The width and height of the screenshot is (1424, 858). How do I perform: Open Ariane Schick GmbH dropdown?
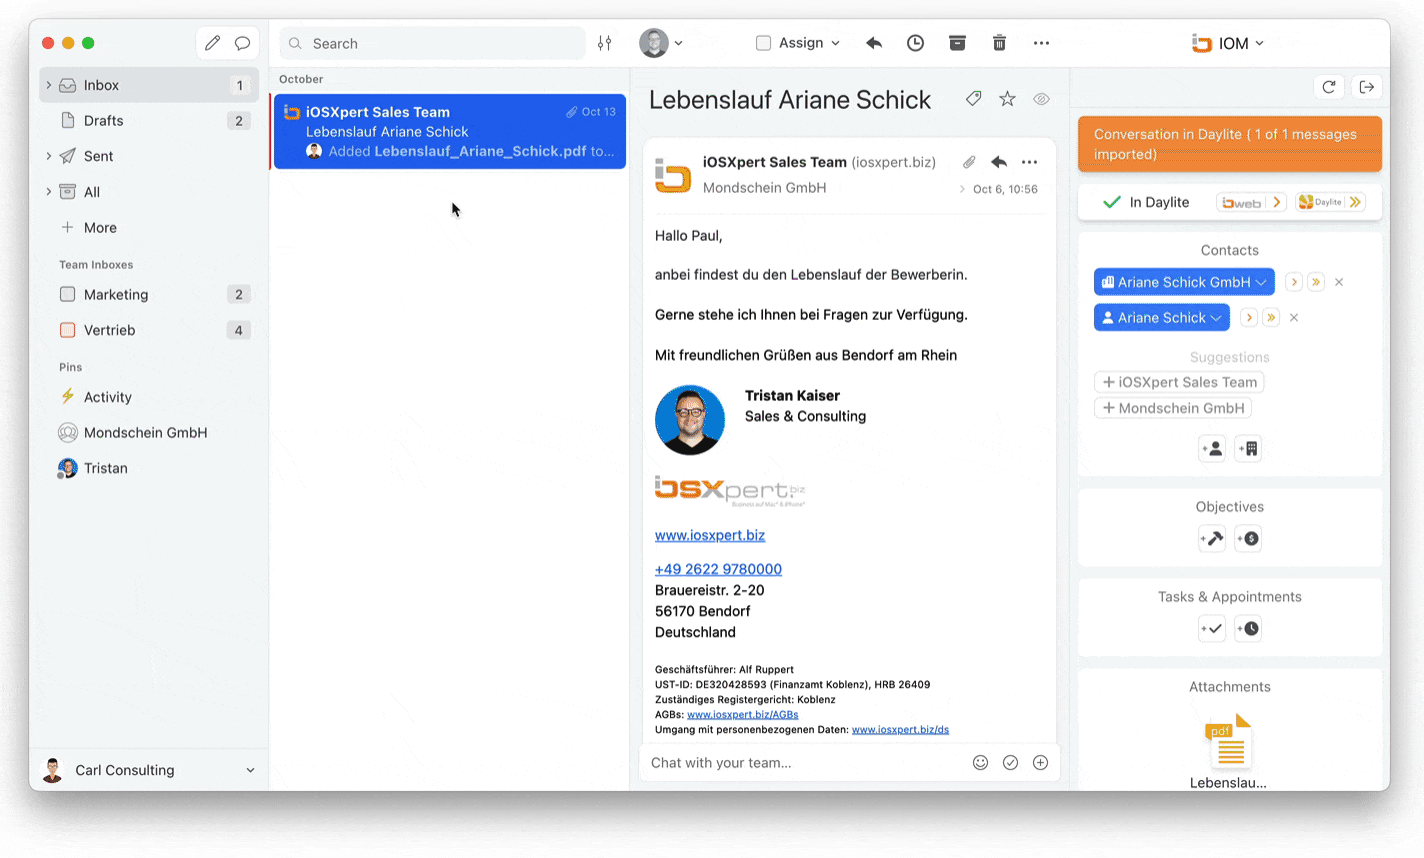pyautogui.click(x=1261, y=283)
